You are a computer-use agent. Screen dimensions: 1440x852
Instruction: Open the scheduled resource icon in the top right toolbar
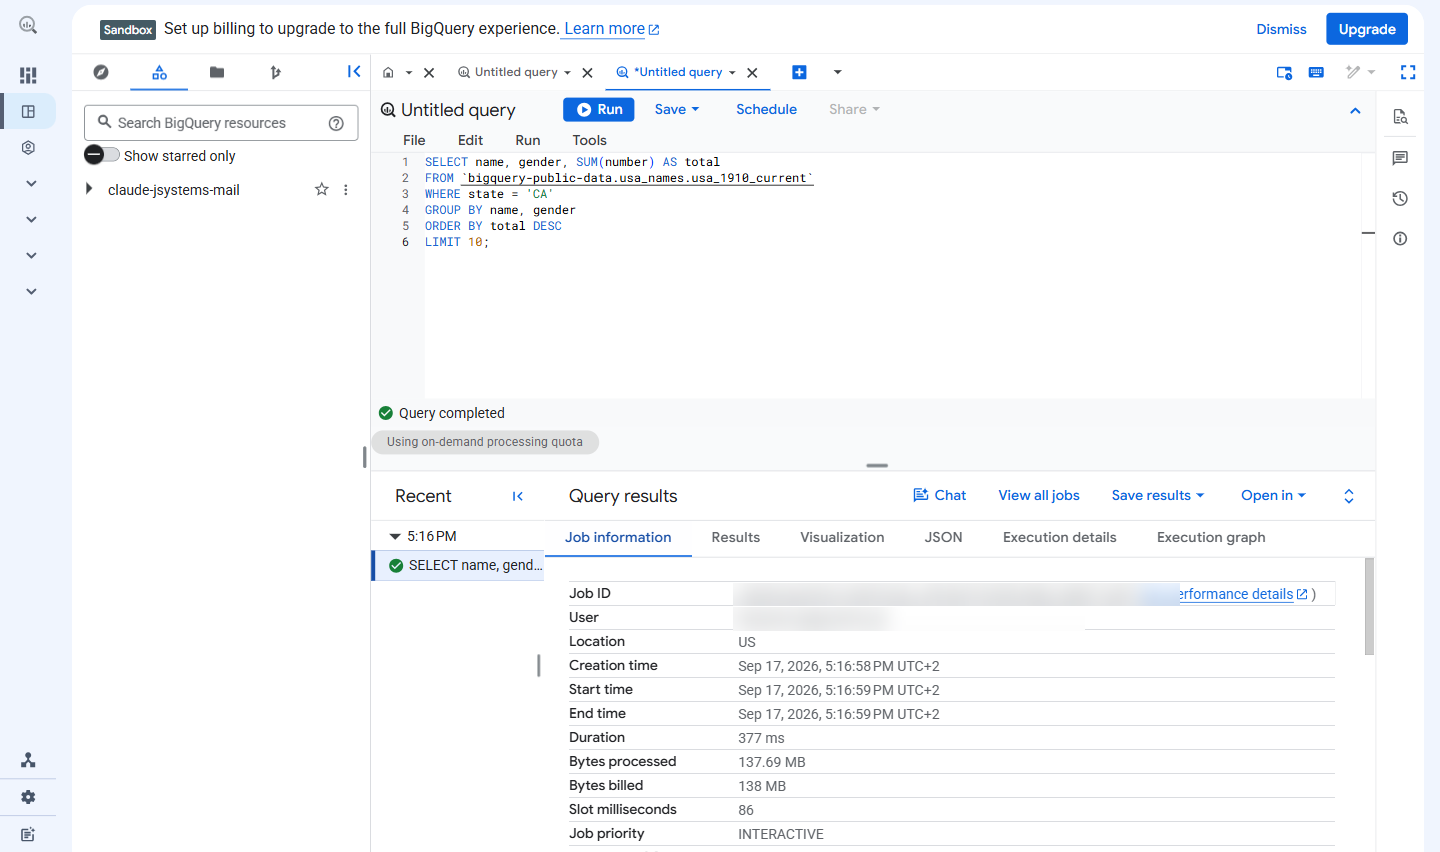pos(1284,72)
